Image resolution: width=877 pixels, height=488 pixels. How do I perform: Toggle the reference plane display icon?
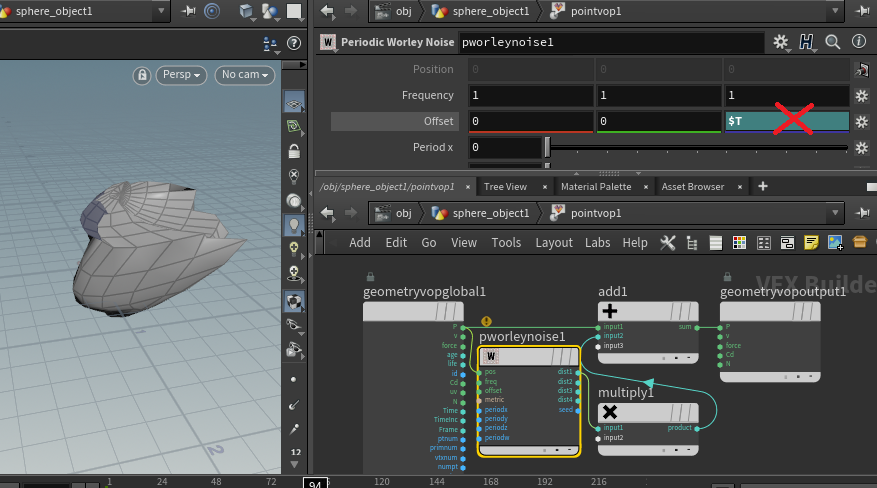coord(294,103)
